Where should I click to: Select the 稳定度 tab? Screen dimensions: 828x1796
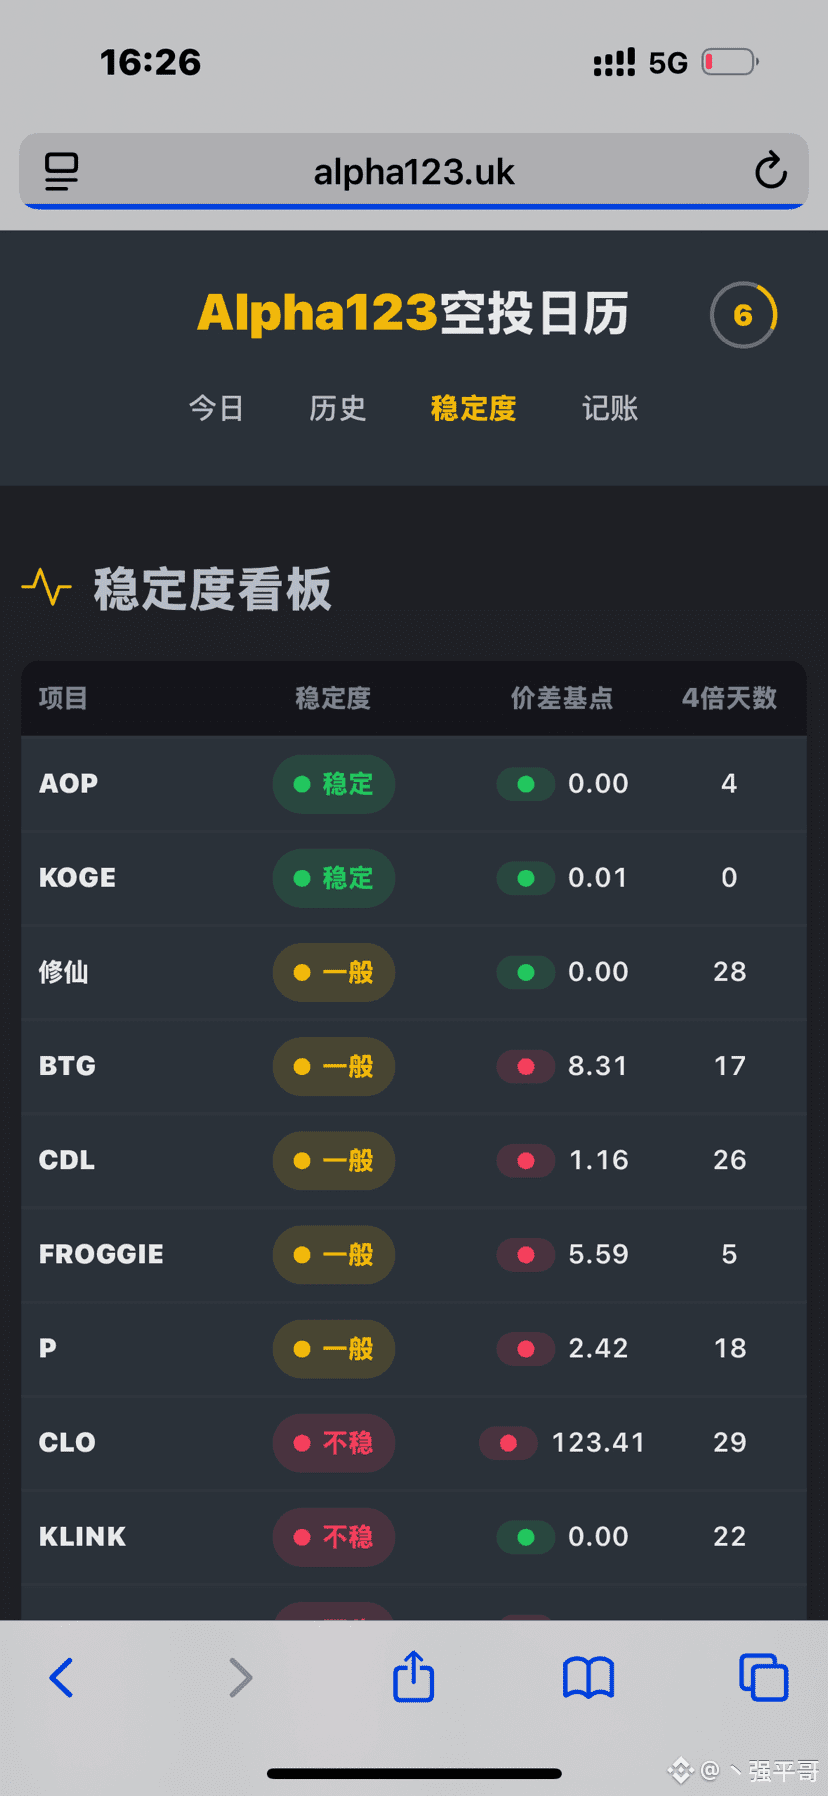473,408
